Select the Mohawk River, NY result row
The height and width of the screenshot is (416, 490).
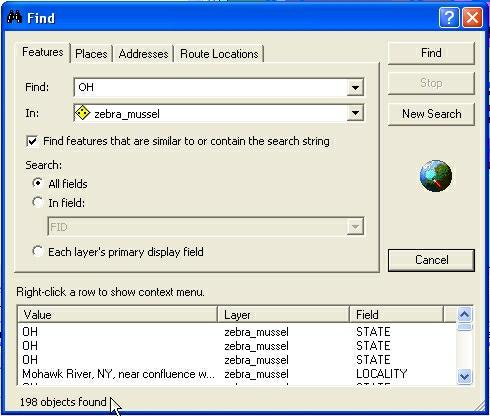click(x=237, y=374)
